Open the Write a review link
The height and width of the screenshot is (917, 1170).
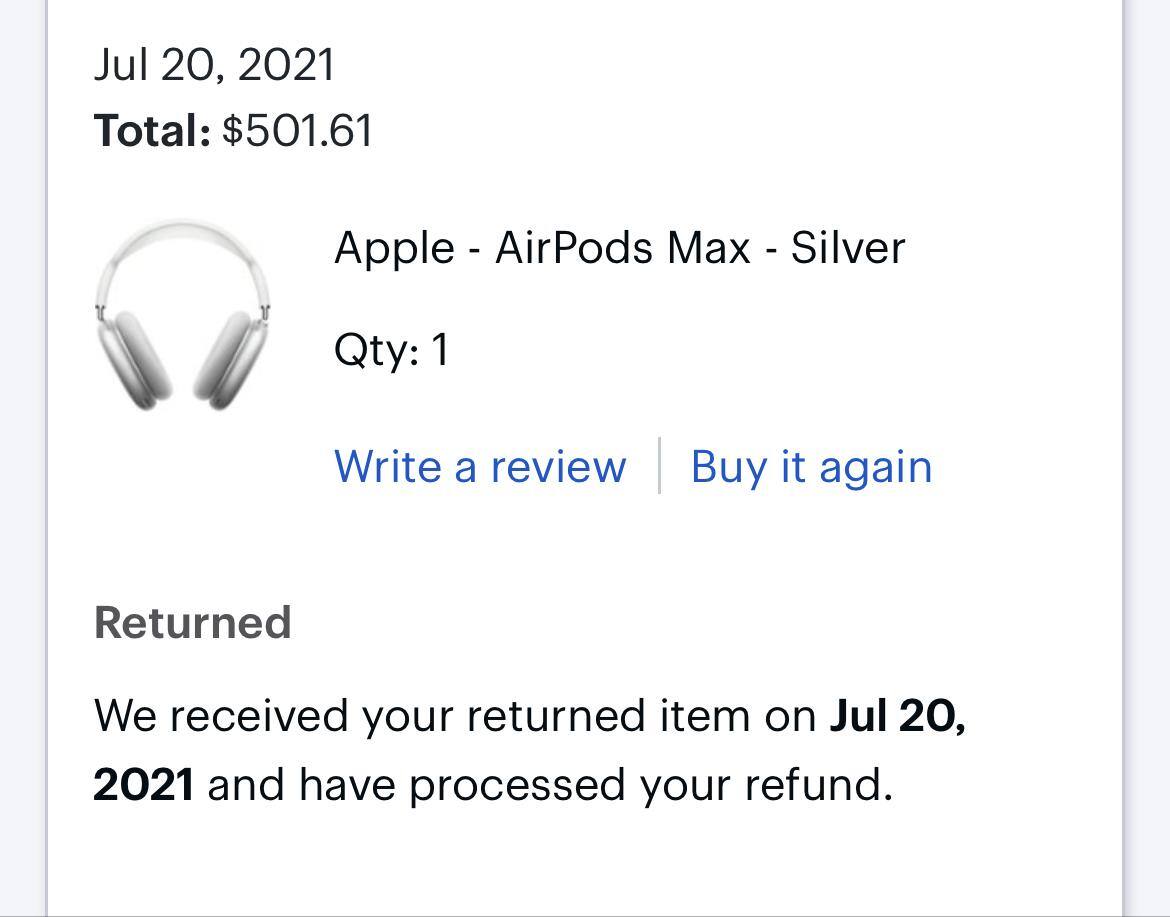tap(480, 467)
